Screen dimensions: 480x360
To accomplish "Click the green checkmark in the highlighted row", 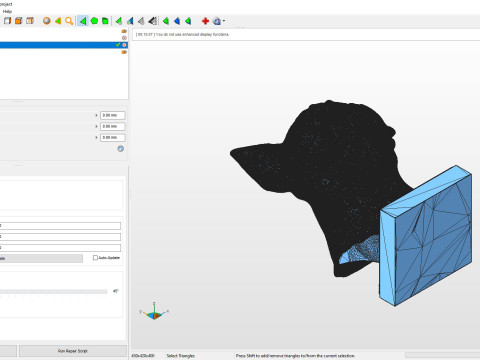I will (x=118, y=45).
